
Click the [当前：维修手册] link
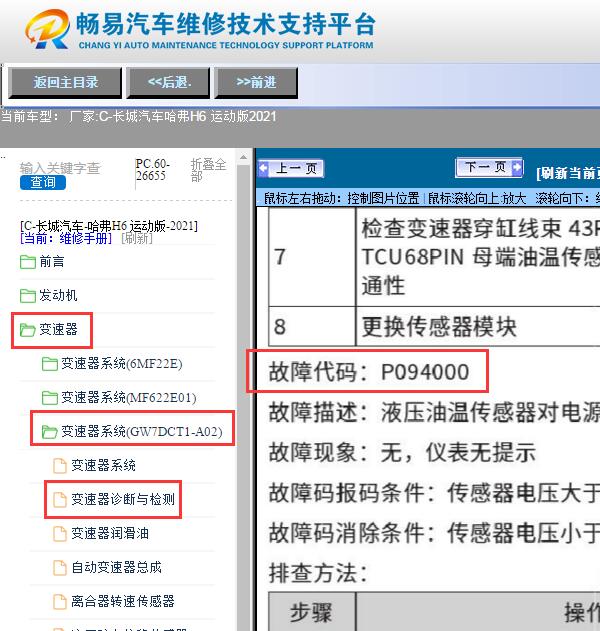click(x=66, y=239)
